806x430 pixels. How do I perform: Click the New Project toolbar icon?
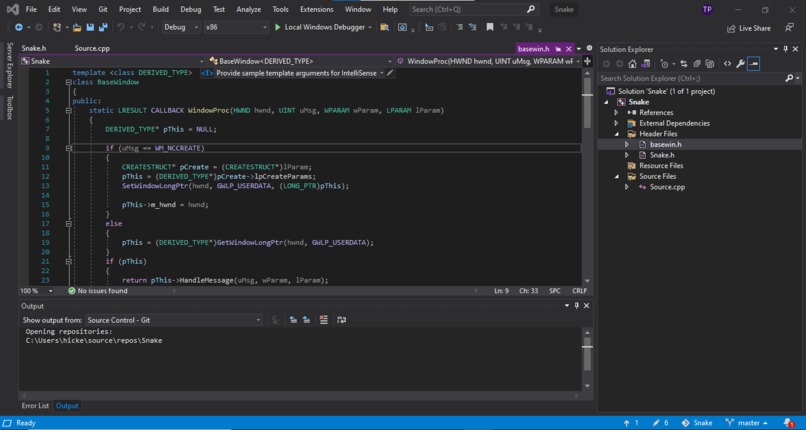click(x=57, y=27)
